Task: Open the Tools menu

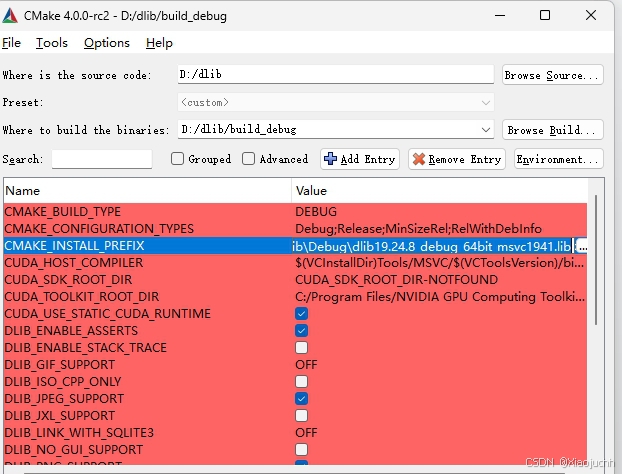Action: pyautogui.click(x=52, y=43)
